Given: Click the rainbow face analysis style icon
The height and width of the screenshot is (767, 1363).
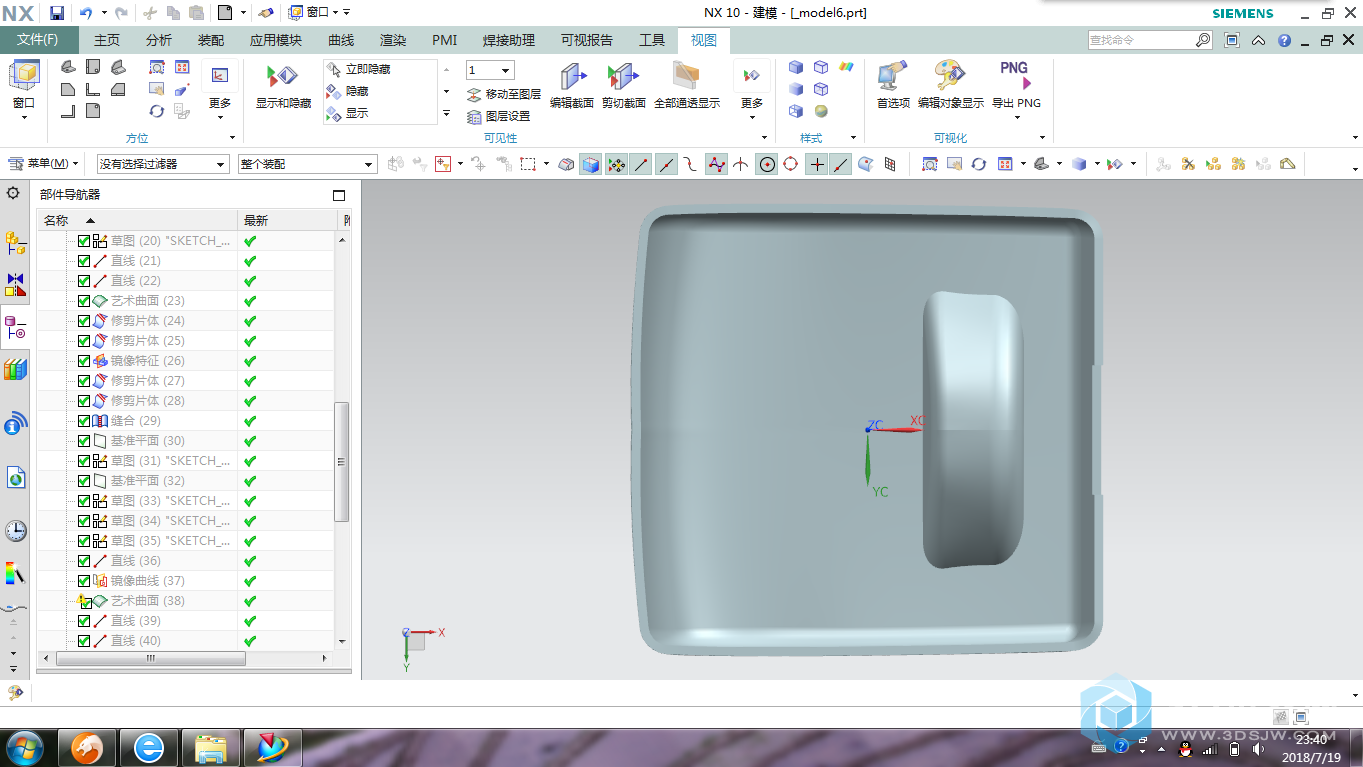Looking at the screenshot, I should tap(846, 67).
